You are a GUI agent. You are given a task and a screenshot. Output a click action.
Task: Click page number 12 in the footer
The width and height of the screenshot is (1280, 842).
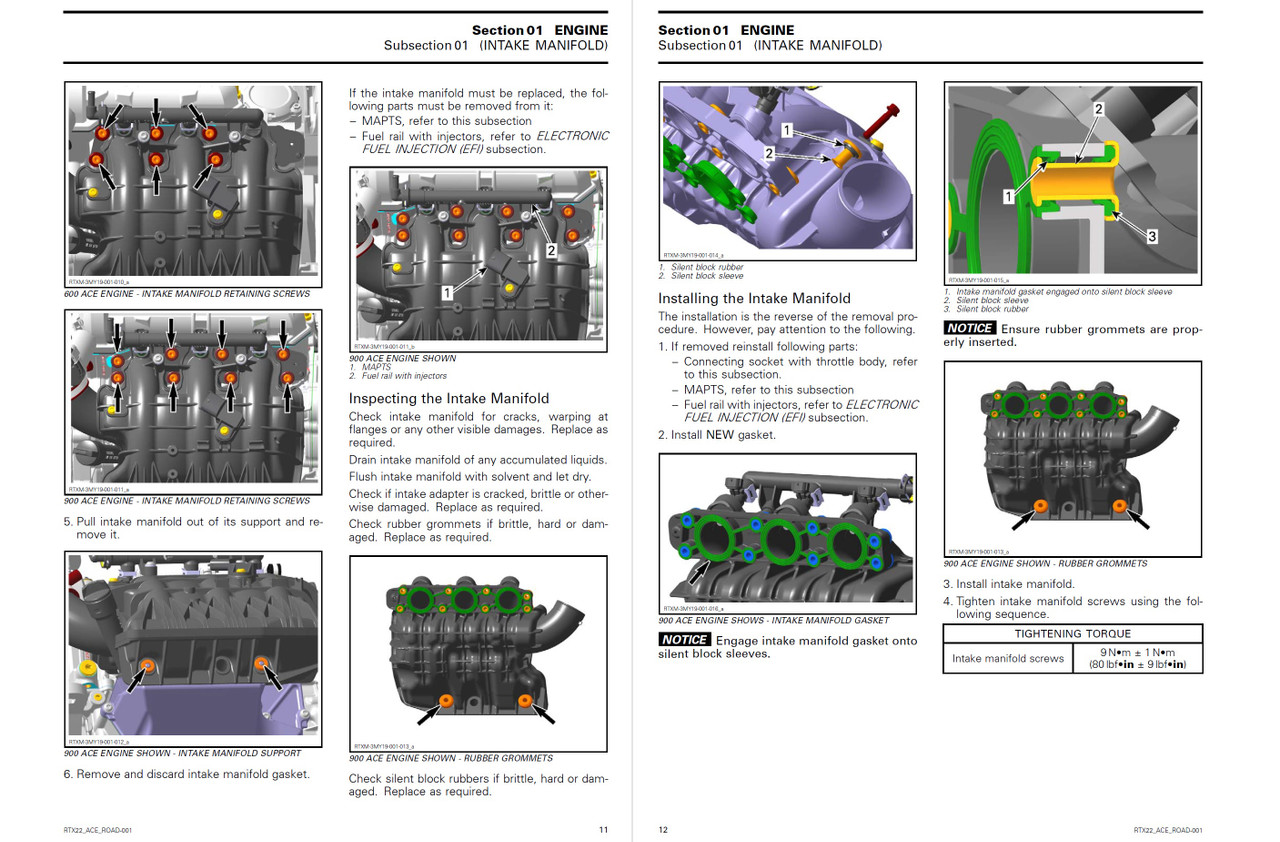(x=664, y=829)
